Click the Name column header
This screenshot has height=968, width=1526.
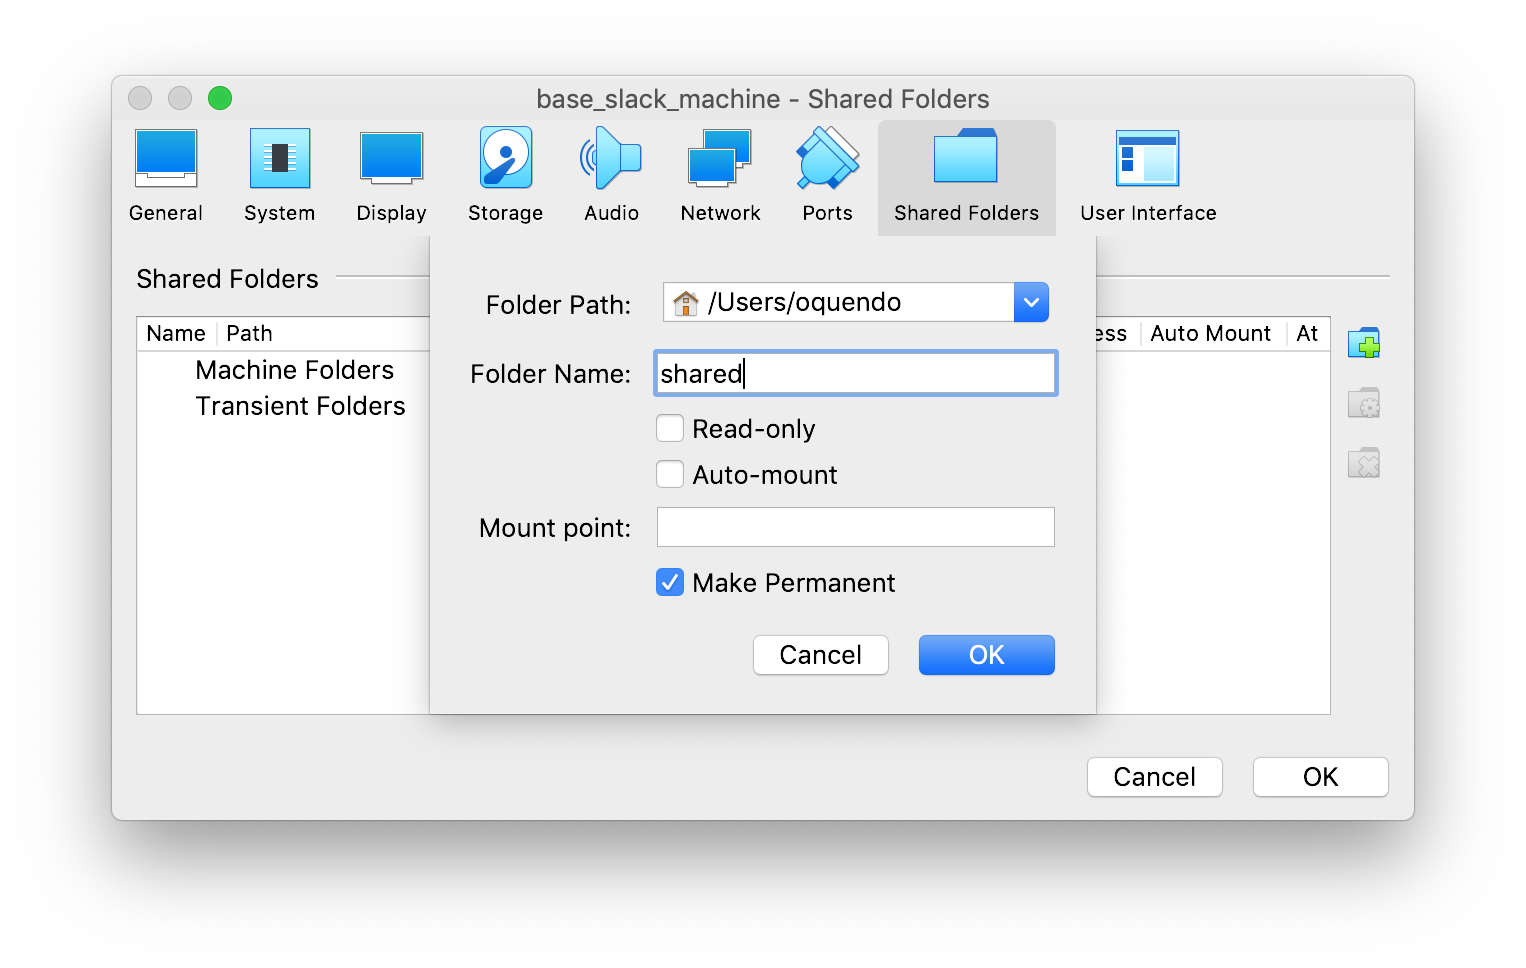click(176, 333)
